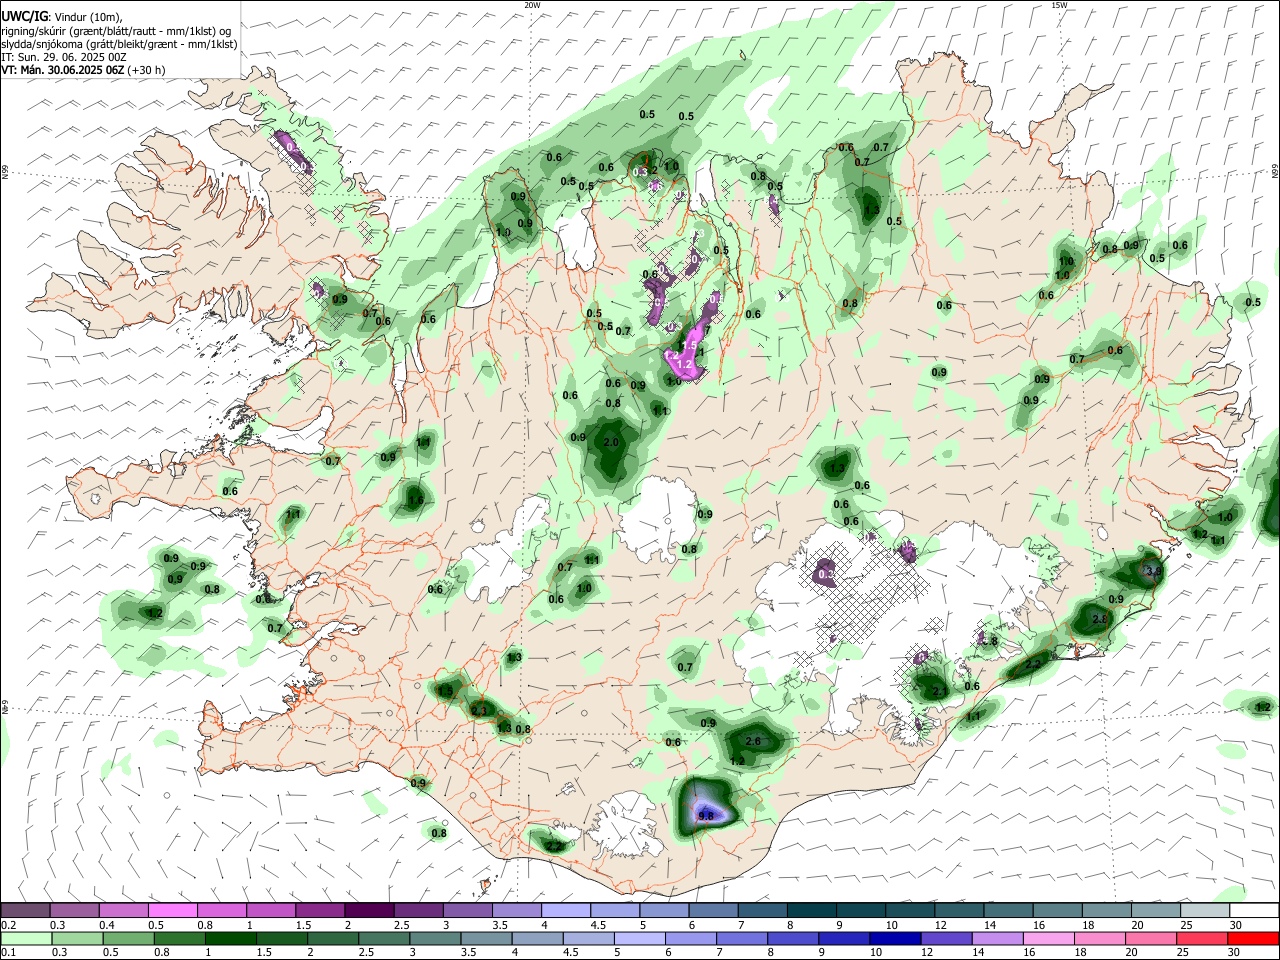Click the '0.2' label in the snow legend

pos(7,925)
